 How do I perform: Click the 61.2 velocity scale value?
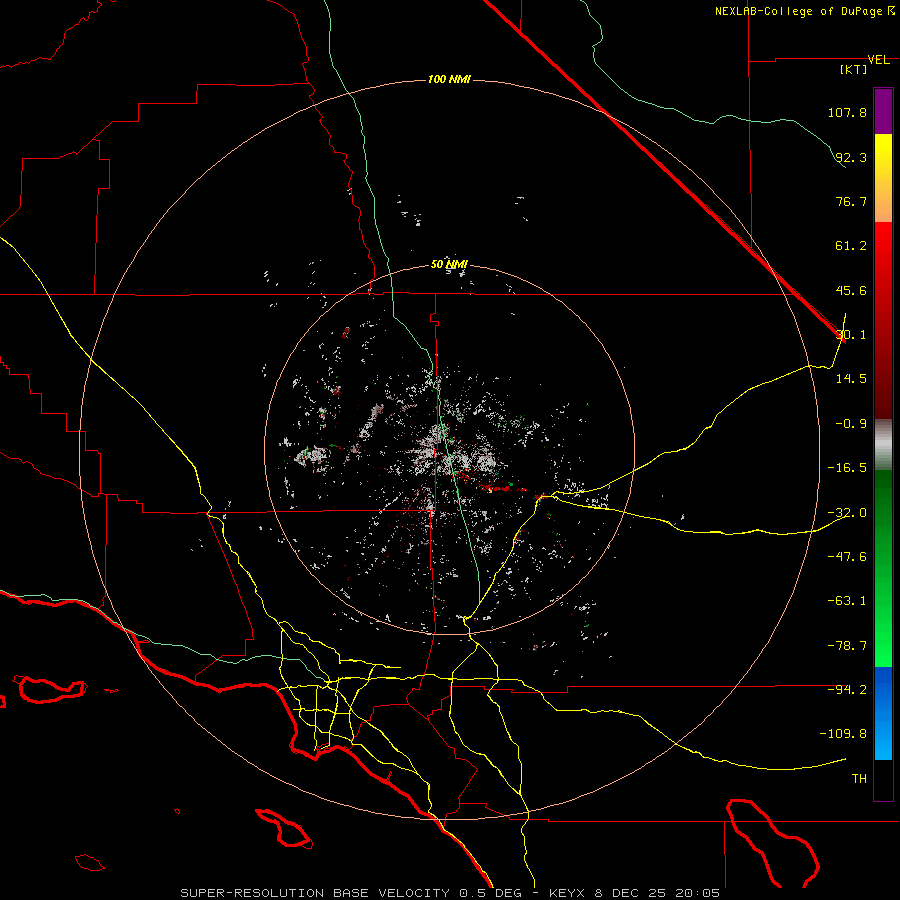[x=851, y=246]
